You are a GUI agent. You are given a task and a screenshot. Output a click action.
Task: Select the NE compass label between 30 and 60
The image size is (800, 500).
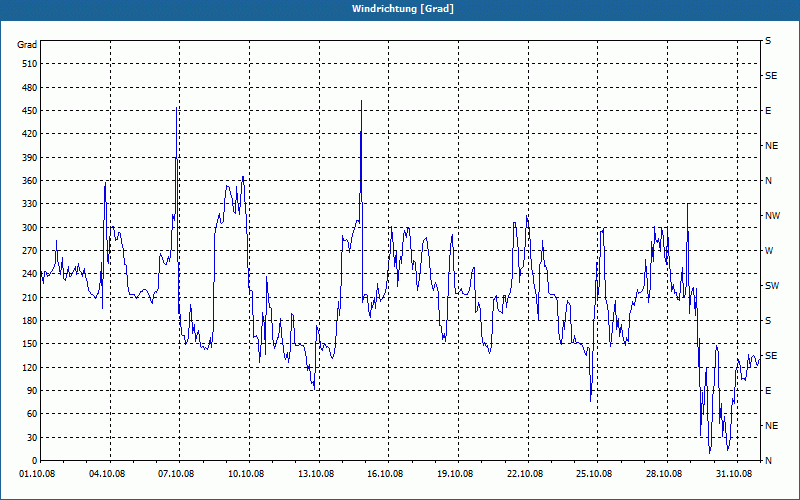coord(772,426)
